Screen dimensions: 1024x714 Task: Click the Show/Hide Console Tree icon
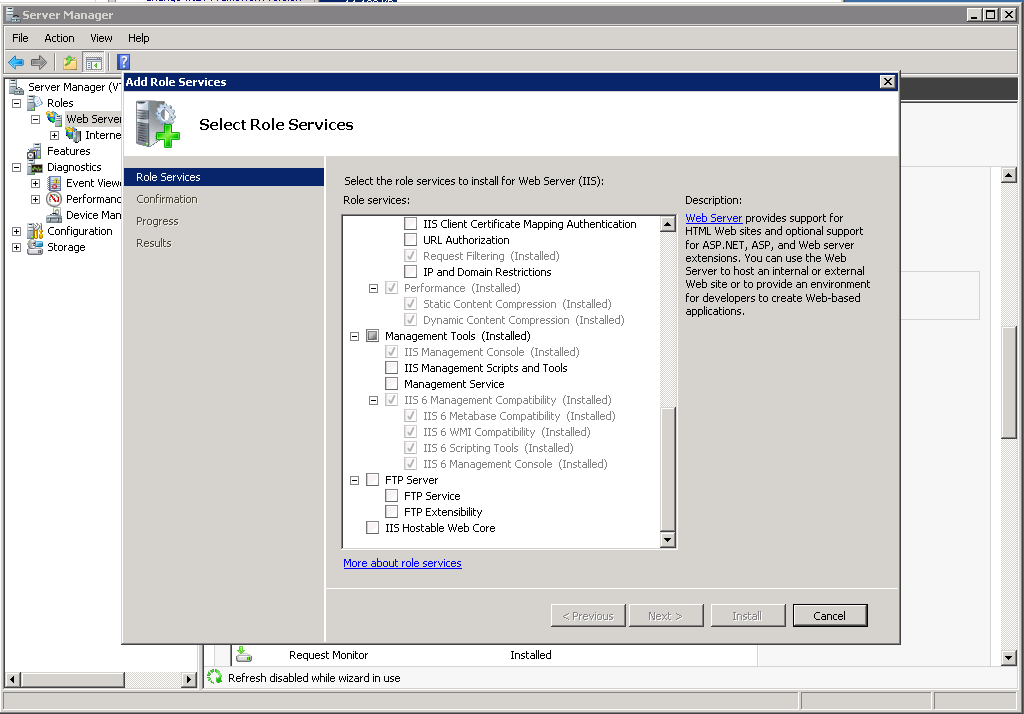93,63
